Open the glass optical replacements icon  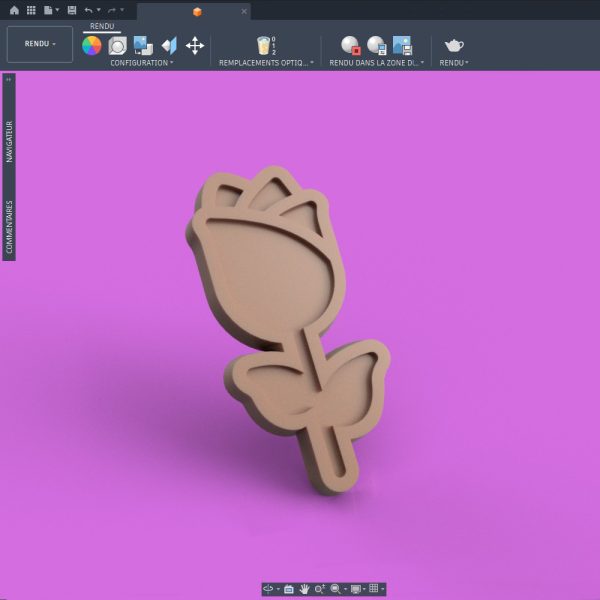(264, 46)
